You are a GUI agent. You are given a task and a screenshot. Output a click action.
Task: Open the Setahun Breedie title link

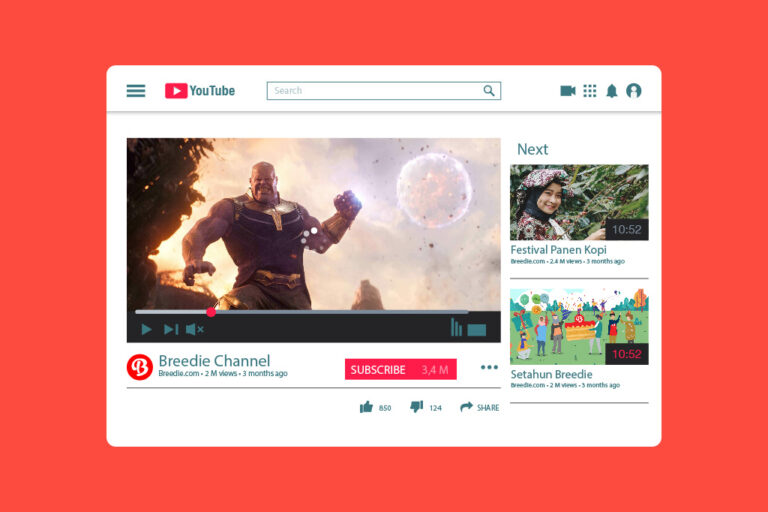click(x=552, y=374)
